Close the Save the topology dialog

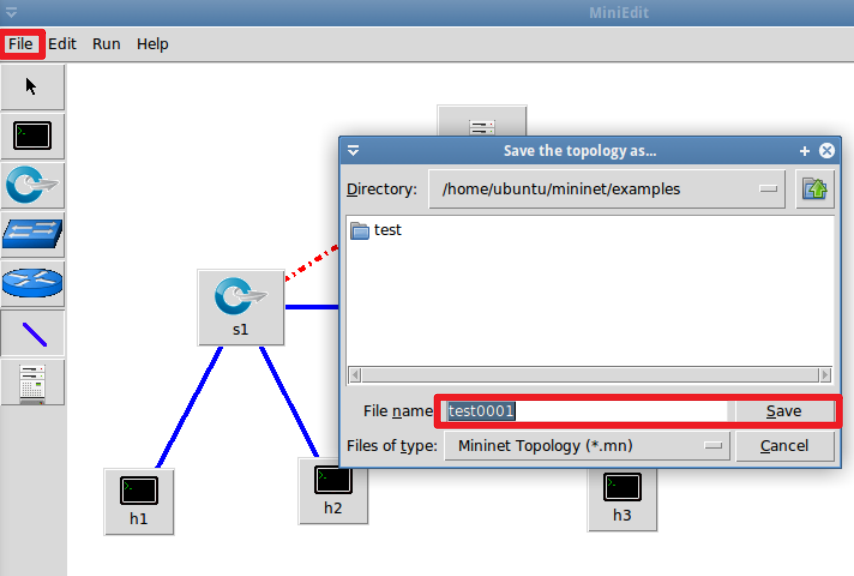point(827,151)
